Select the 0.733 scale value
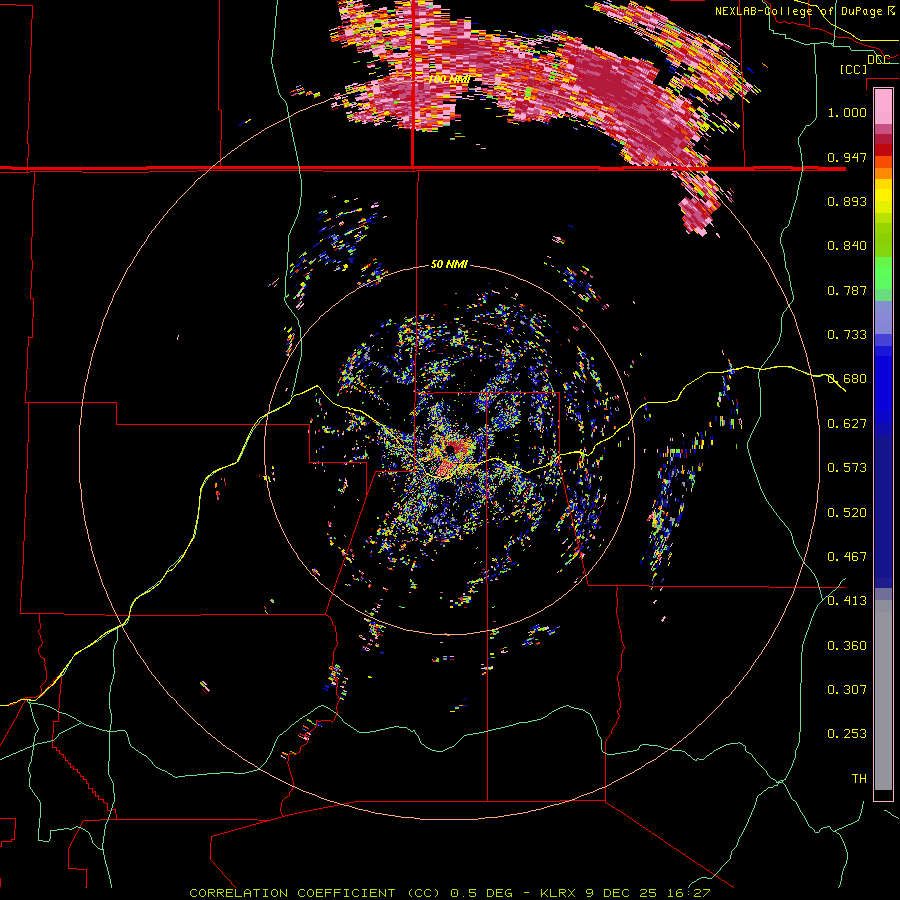 coord(847,335)
